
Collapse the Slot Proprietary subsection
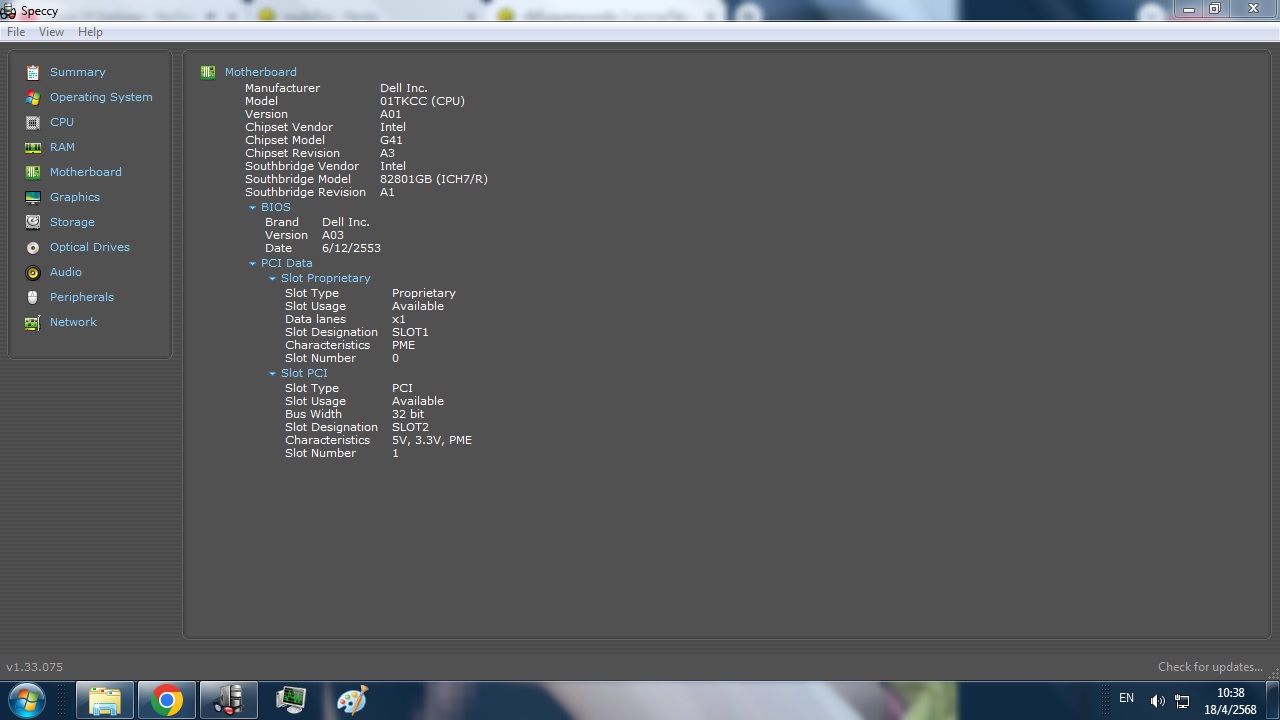click(272, 279)
